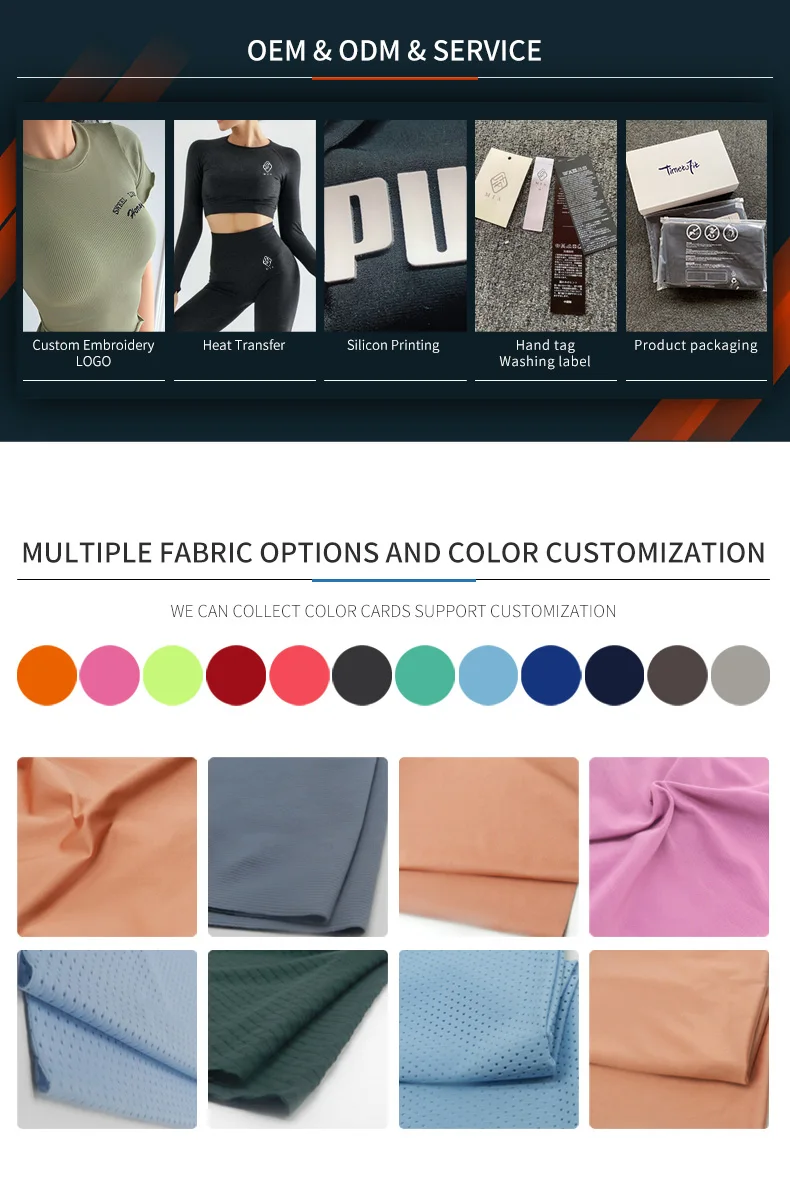Select the light gray color circle

click(x=740, y=676)
